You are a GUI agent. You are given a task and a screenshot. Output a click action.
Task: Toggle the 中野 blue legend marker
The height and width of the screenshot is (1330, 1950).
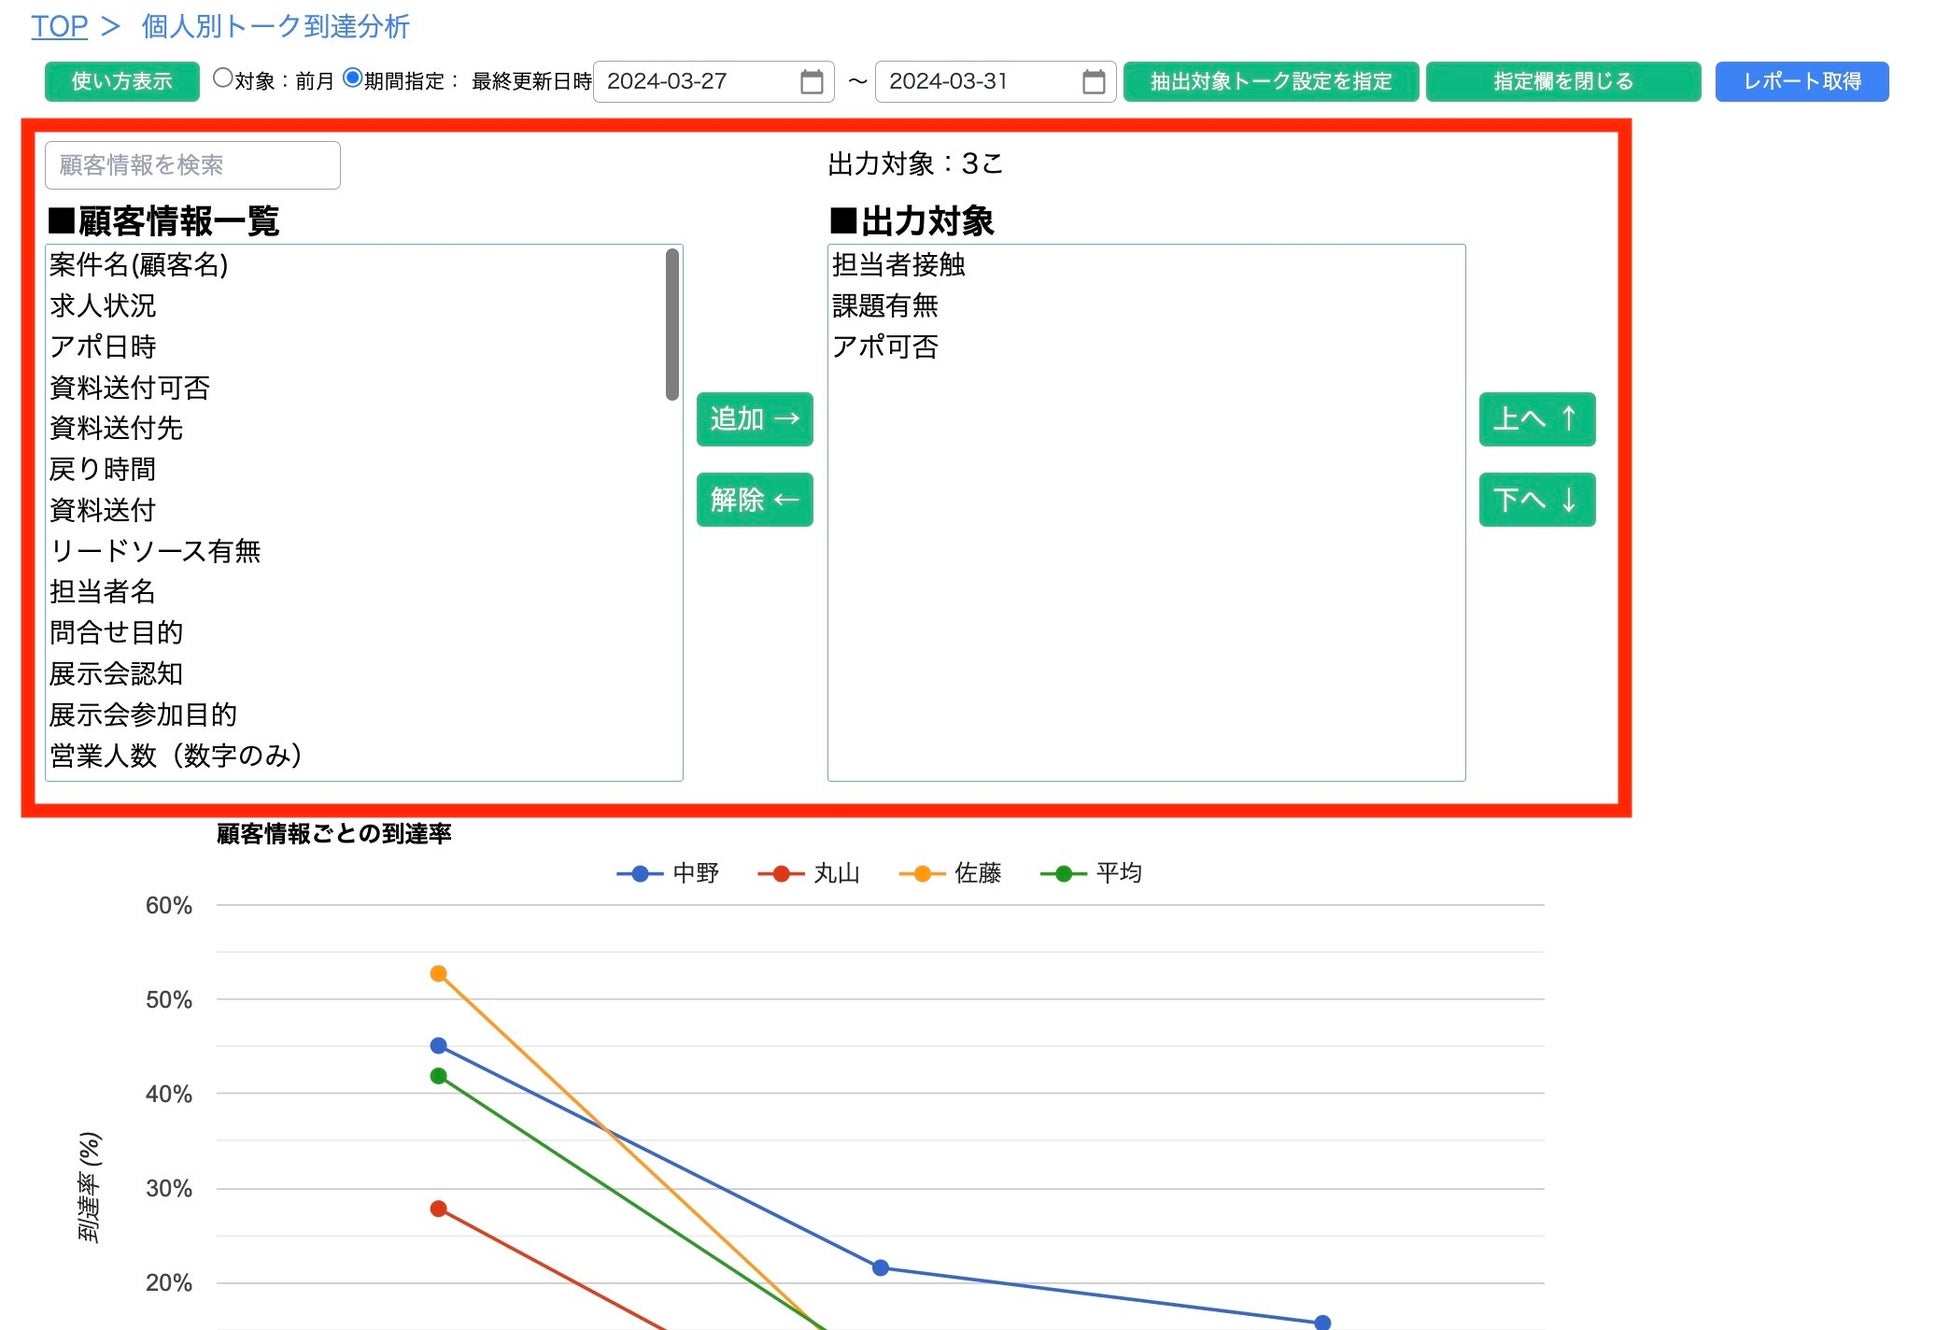point(640,874)
